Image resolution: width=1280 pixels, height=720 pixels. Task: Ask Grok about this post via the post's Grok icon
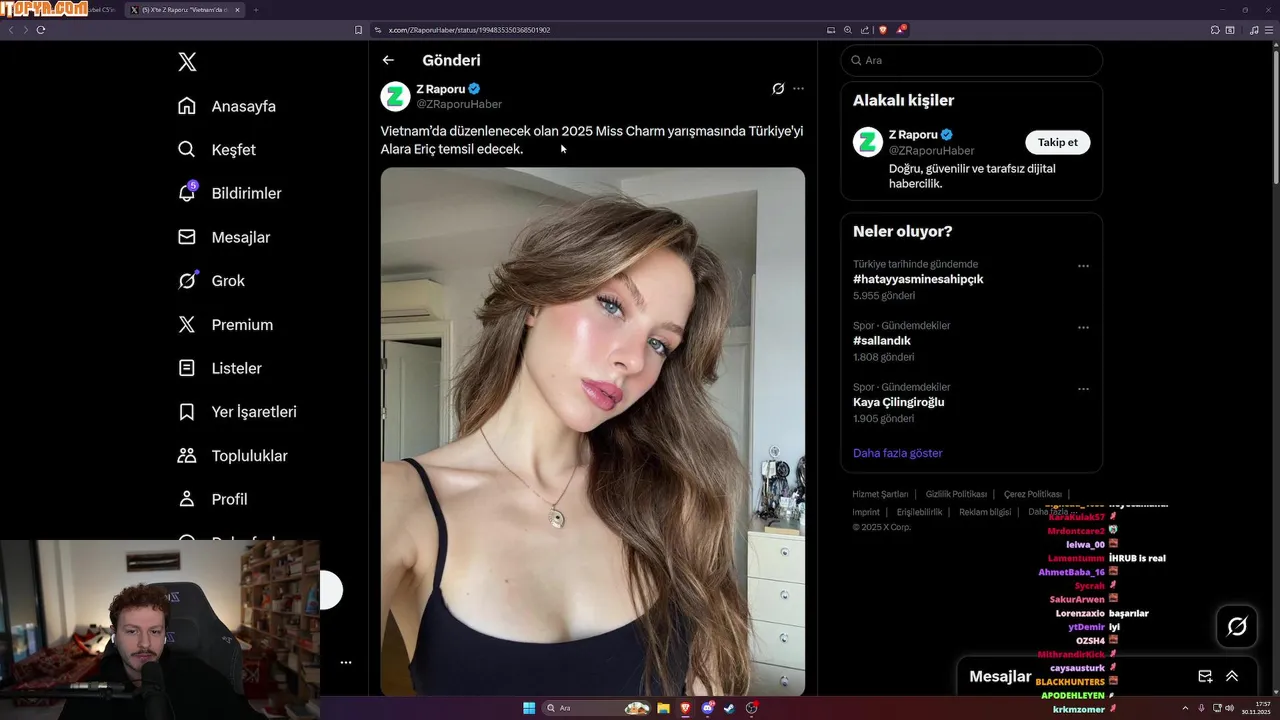(778, 89)
